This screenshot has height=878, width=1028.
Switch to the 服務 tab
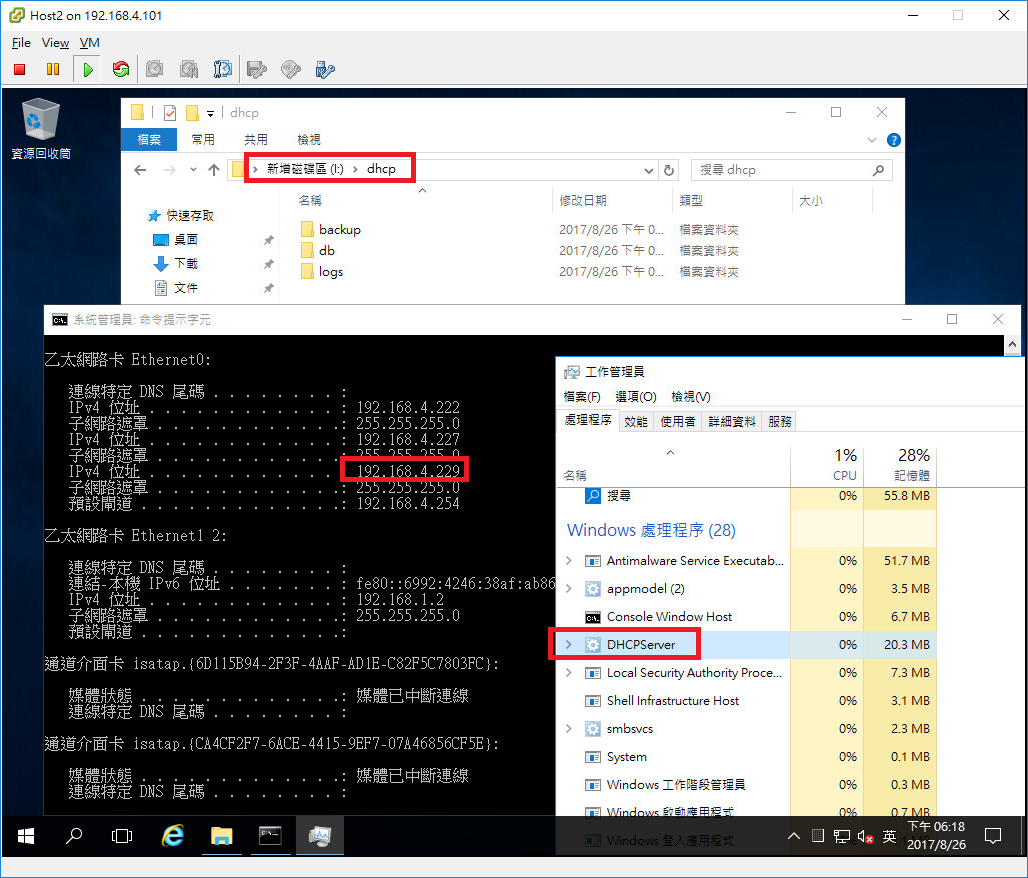[780, 422]
